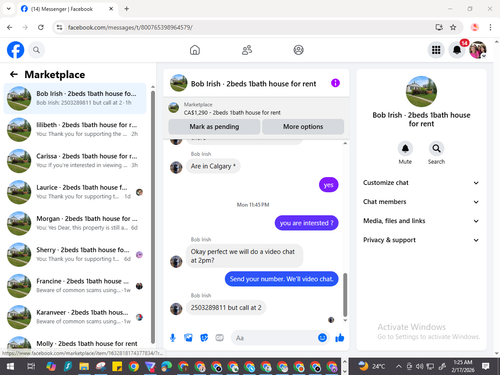
Task: Click the purple 'yes' message bubble
Action: (x=328, y=185)
